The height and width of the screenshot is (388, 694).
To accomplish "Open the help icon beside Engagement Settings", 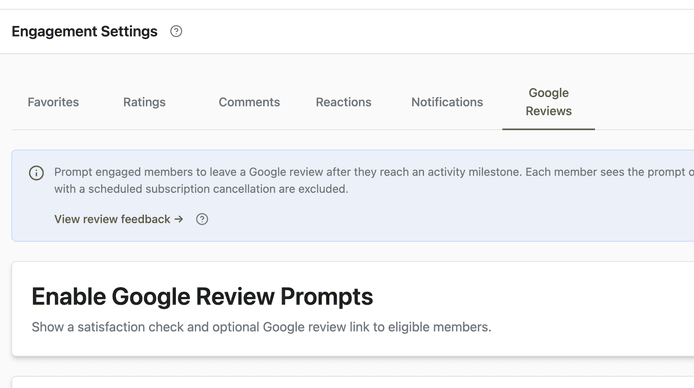I will tap(176, 31).
